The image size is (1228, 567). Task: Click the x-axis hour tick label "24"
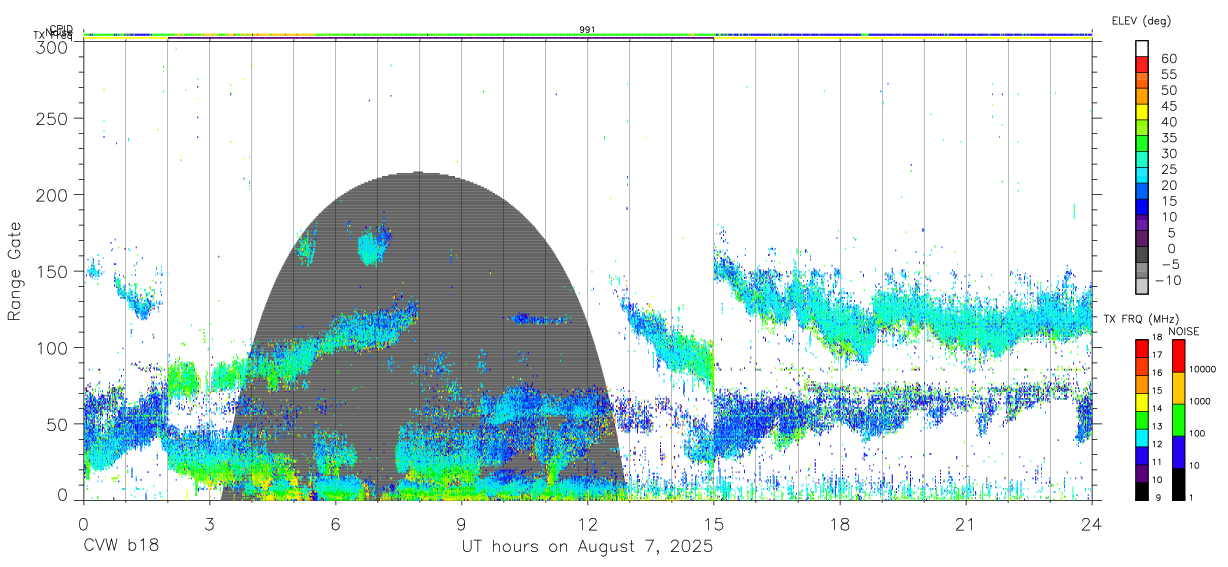click(x=1092, y=524)
